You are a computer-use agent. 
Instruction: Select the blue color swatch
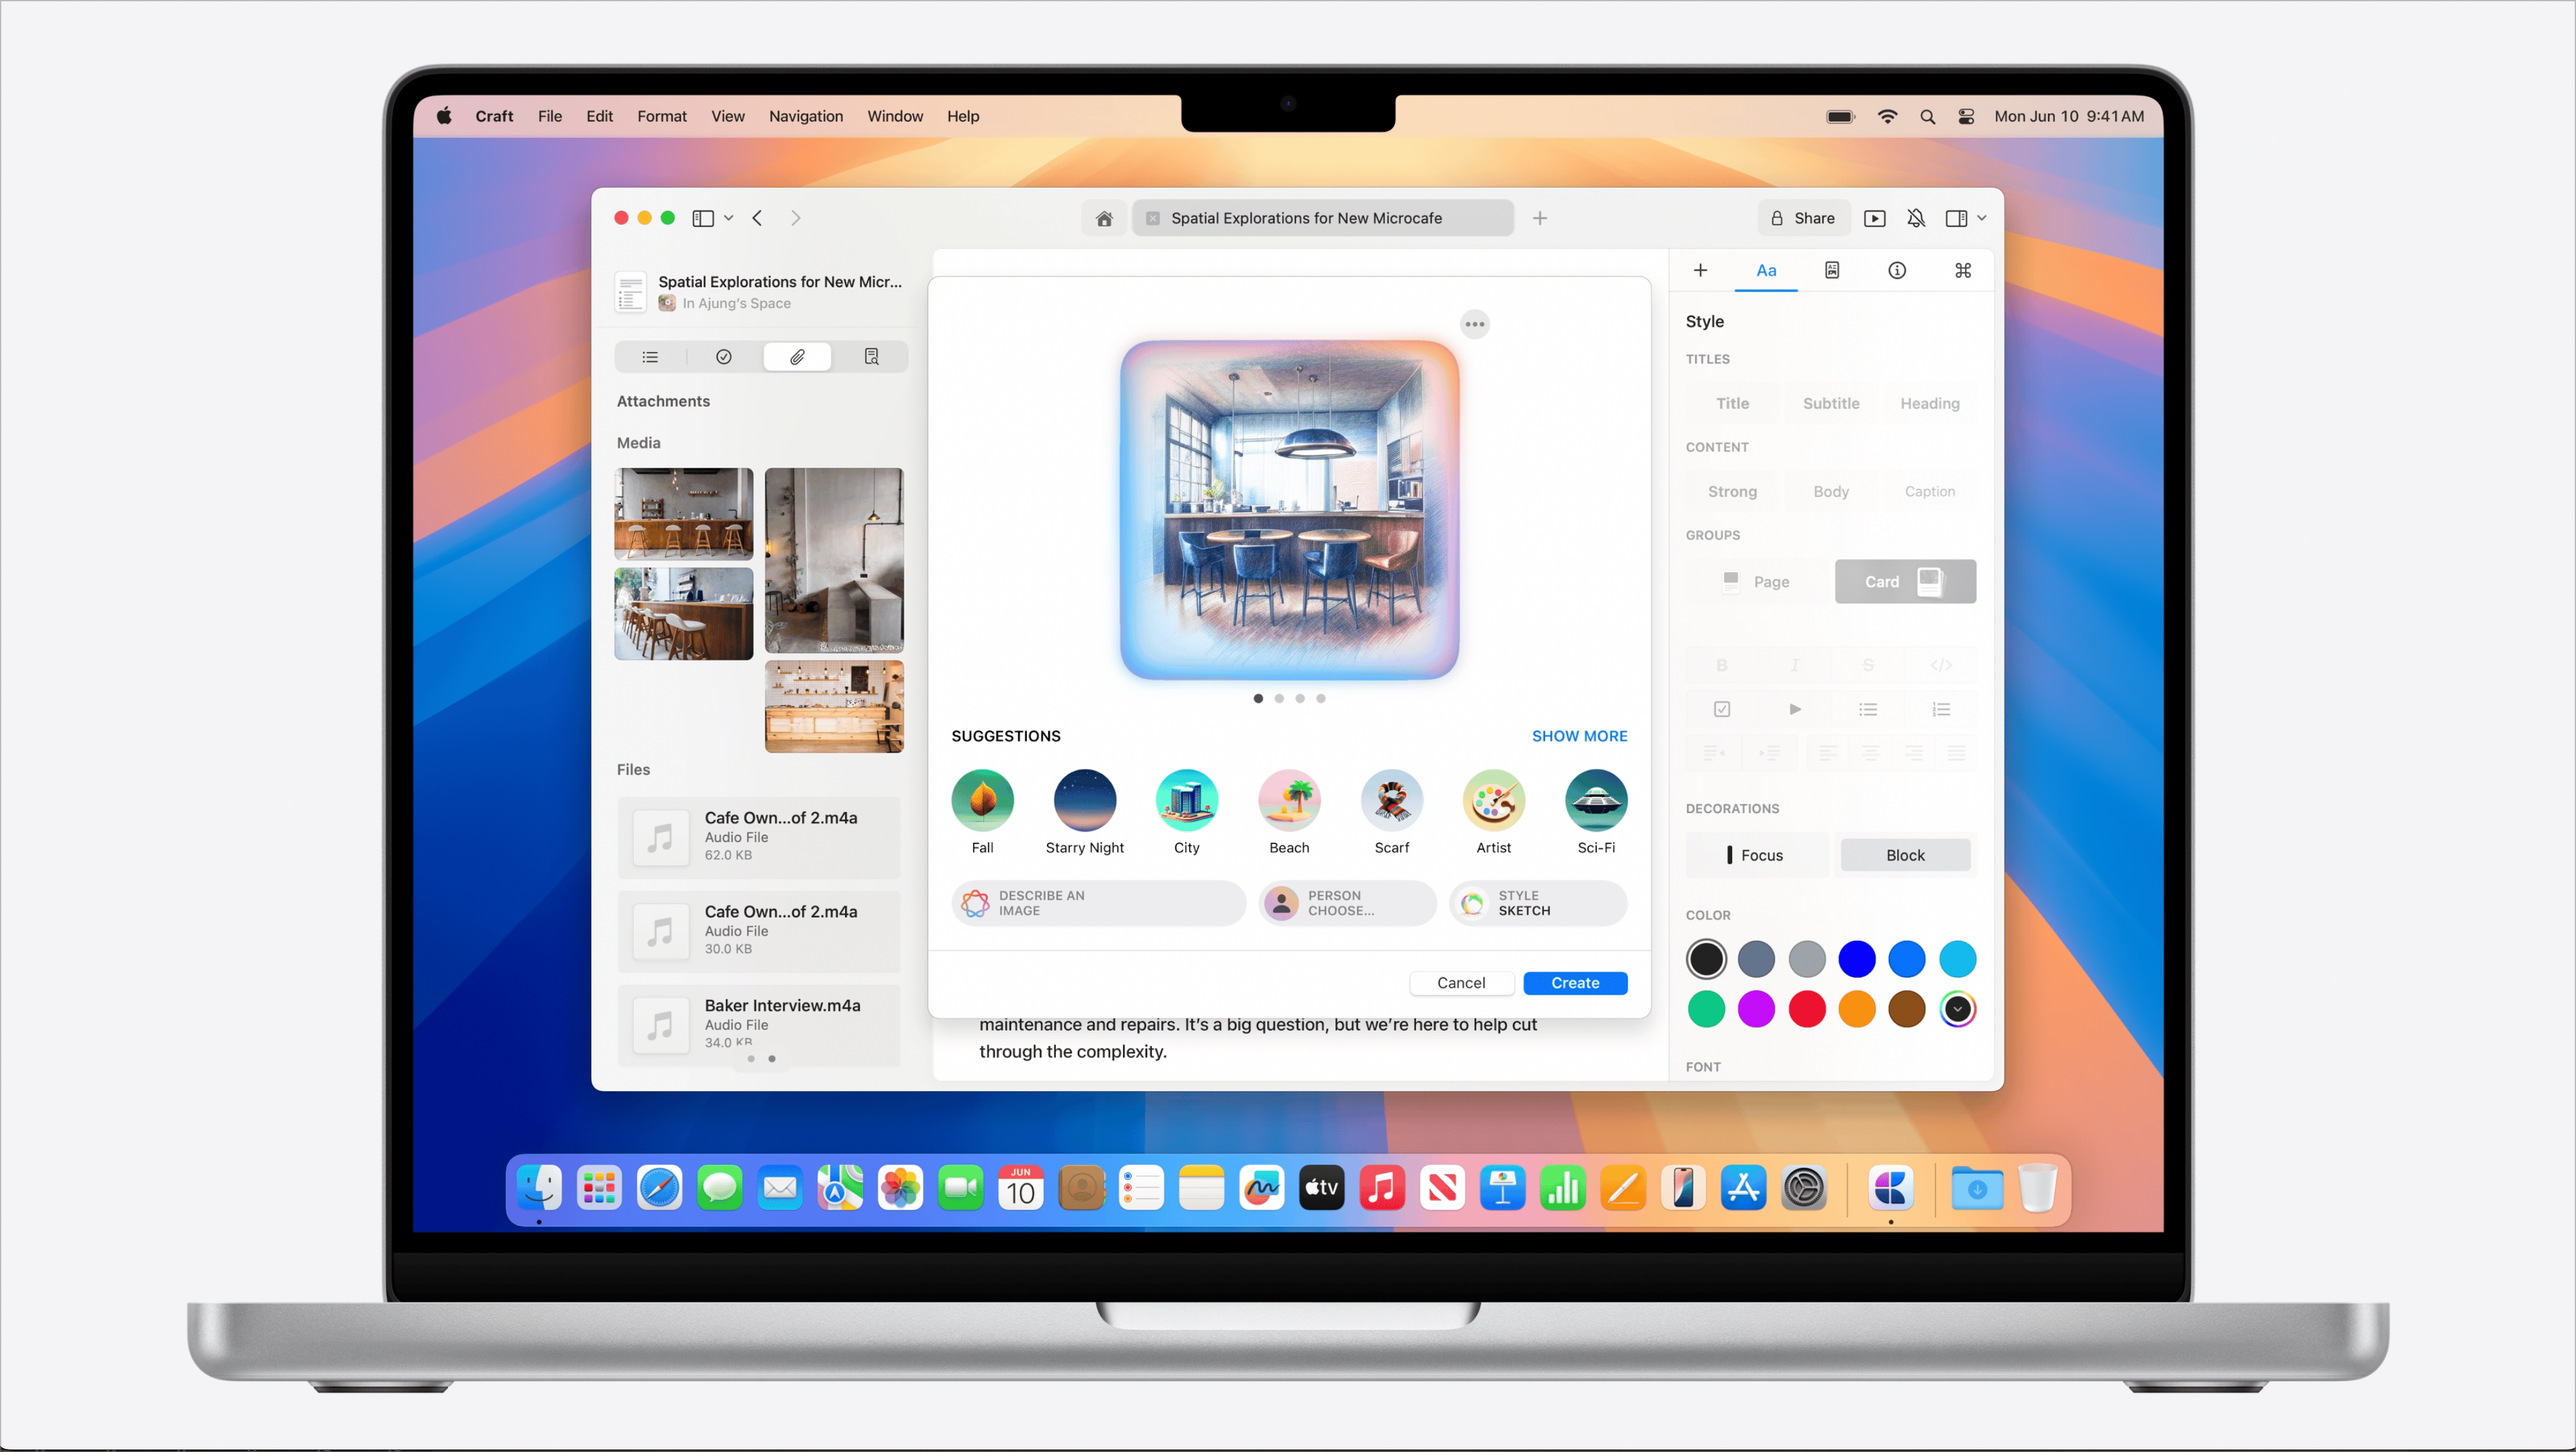tap(1856, 957)
